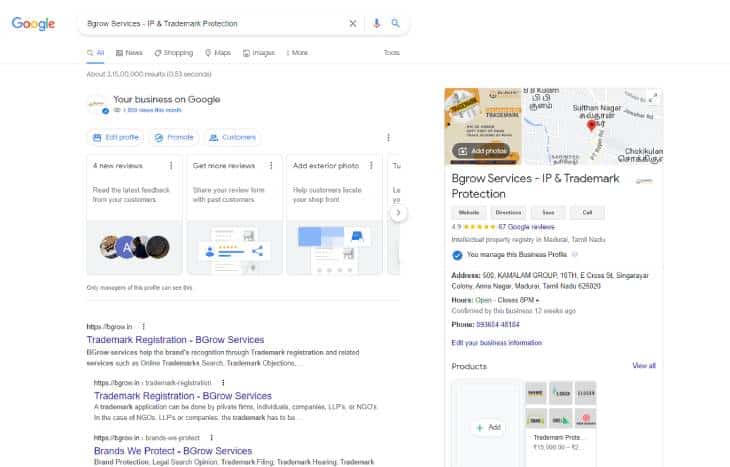
Task: Switch to the Maps tab
Action: click(218, 53)
